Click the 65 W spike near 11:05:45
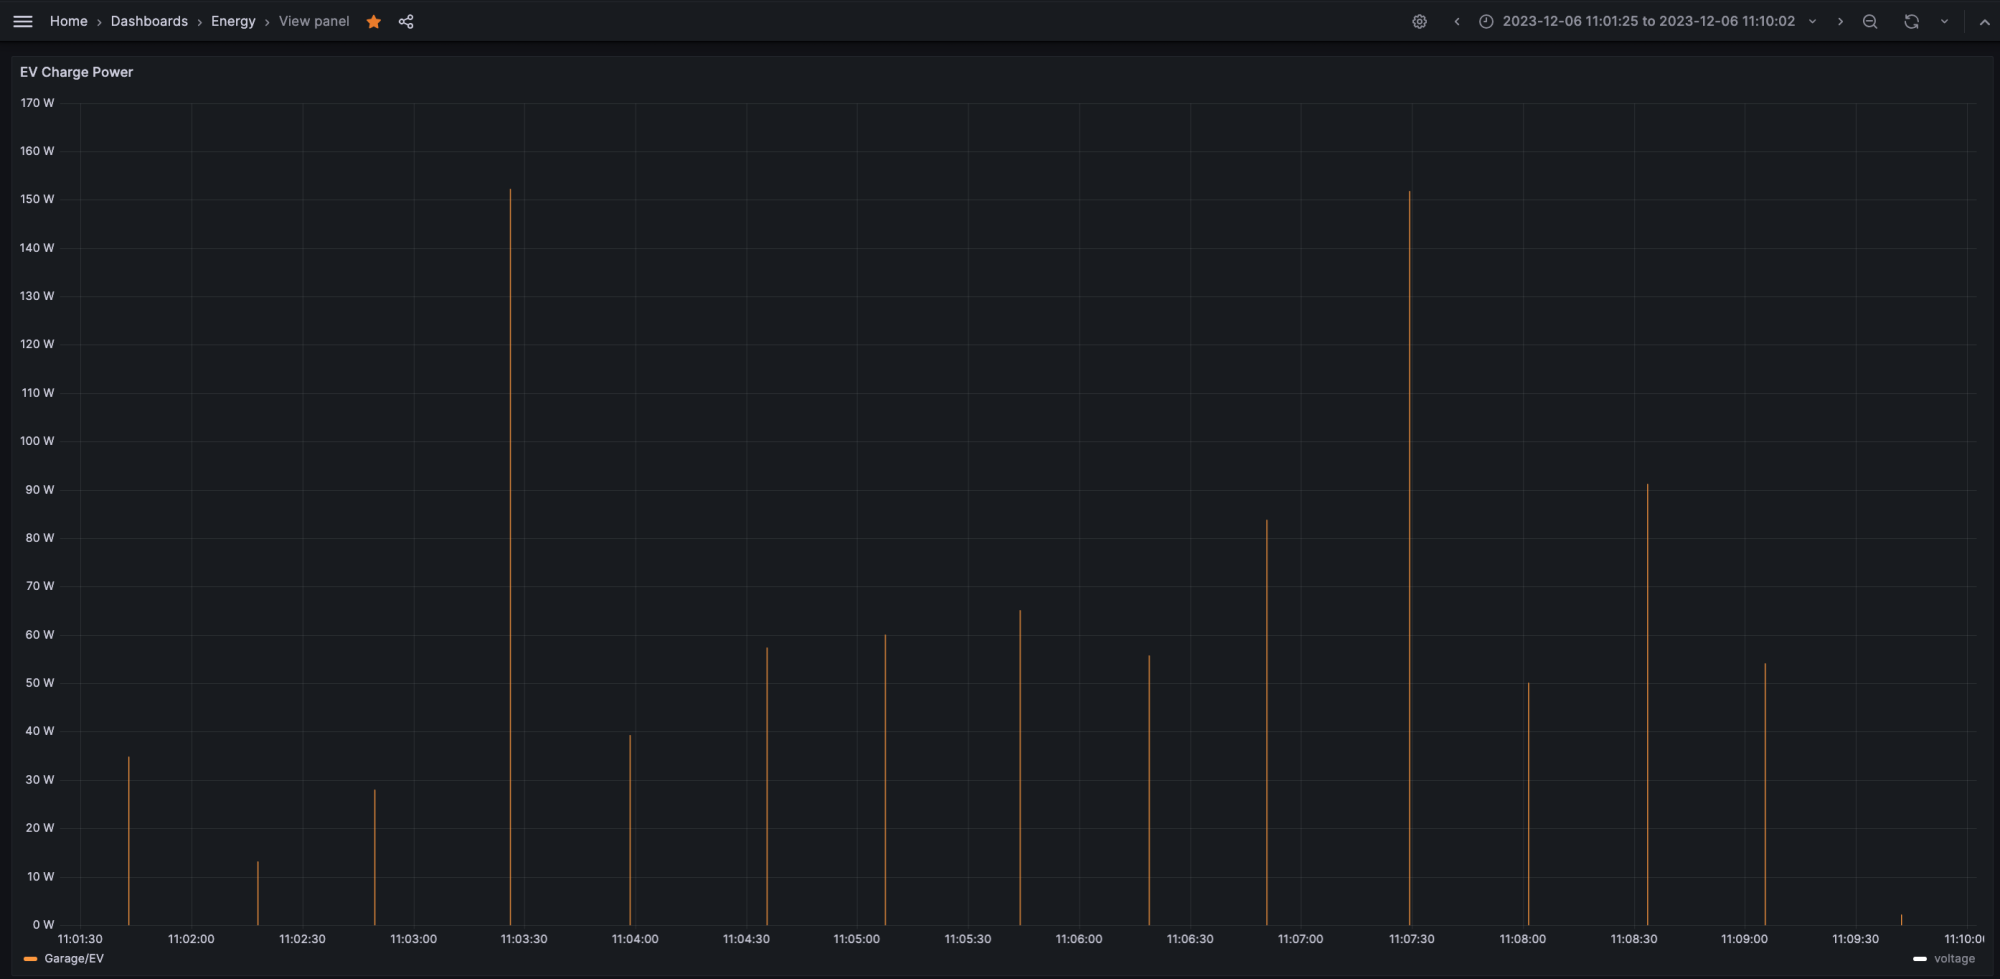This screenshot has width=2000, height=979. point(1020,767)
